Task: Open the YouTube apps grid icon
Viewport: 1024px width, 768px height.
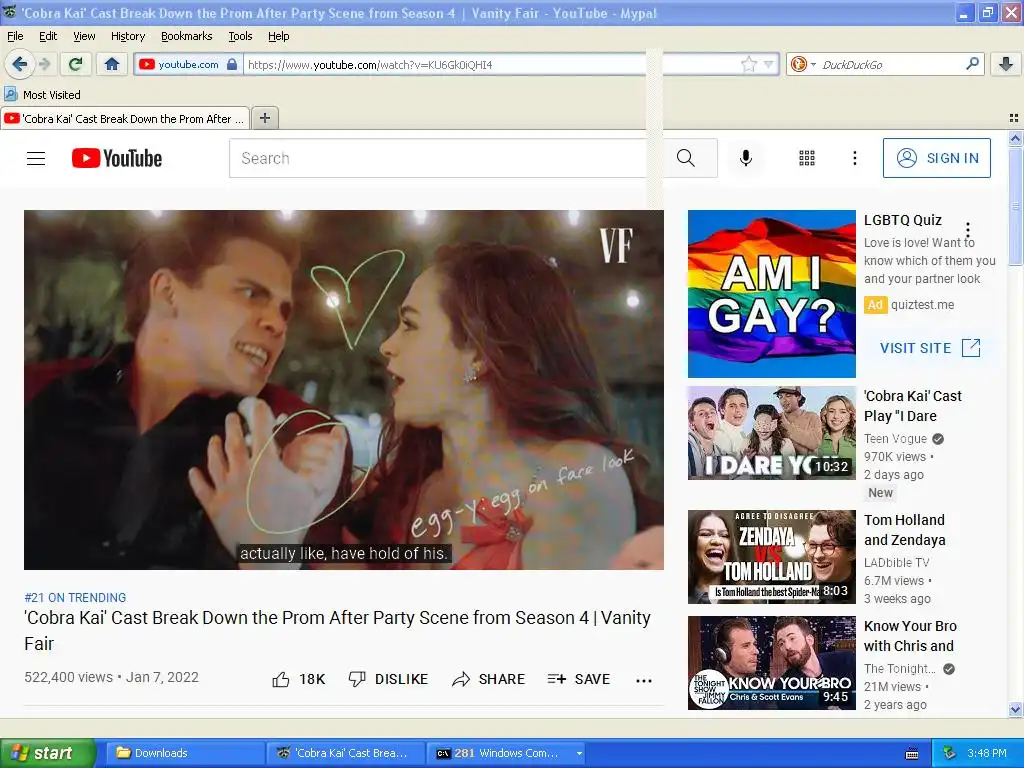Action: click(807, 158)
